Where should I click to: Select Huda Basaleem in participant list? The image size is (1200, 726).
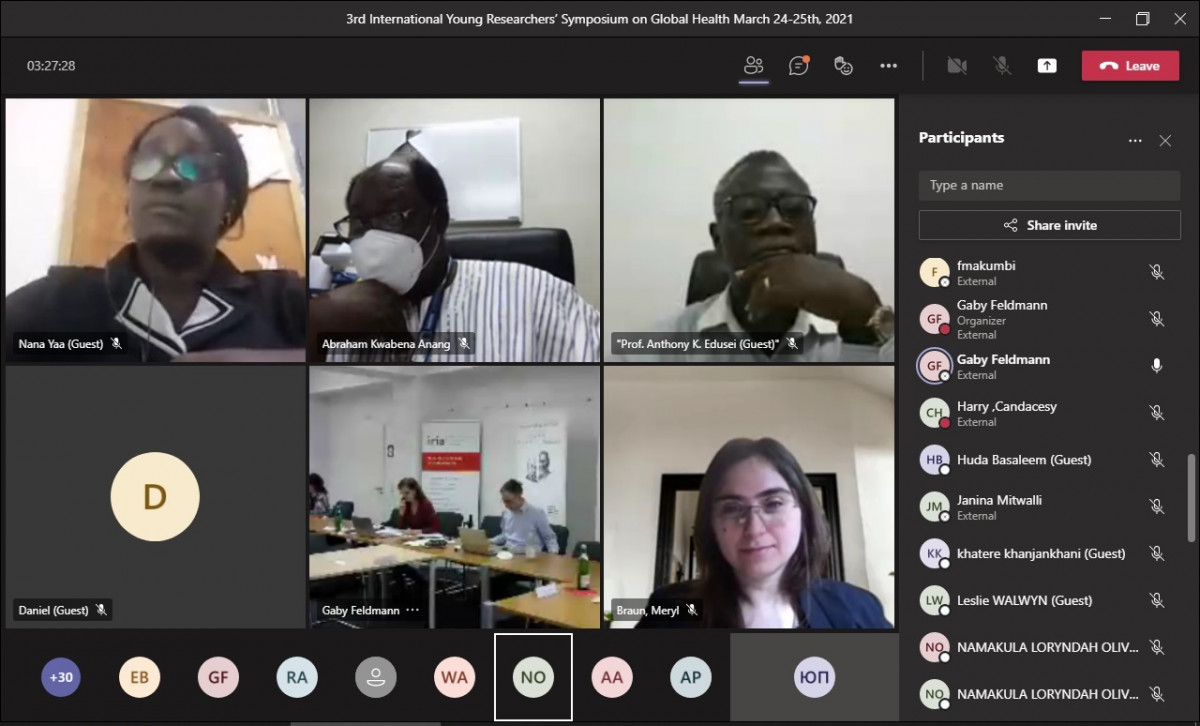click(x=1023, y=460)
